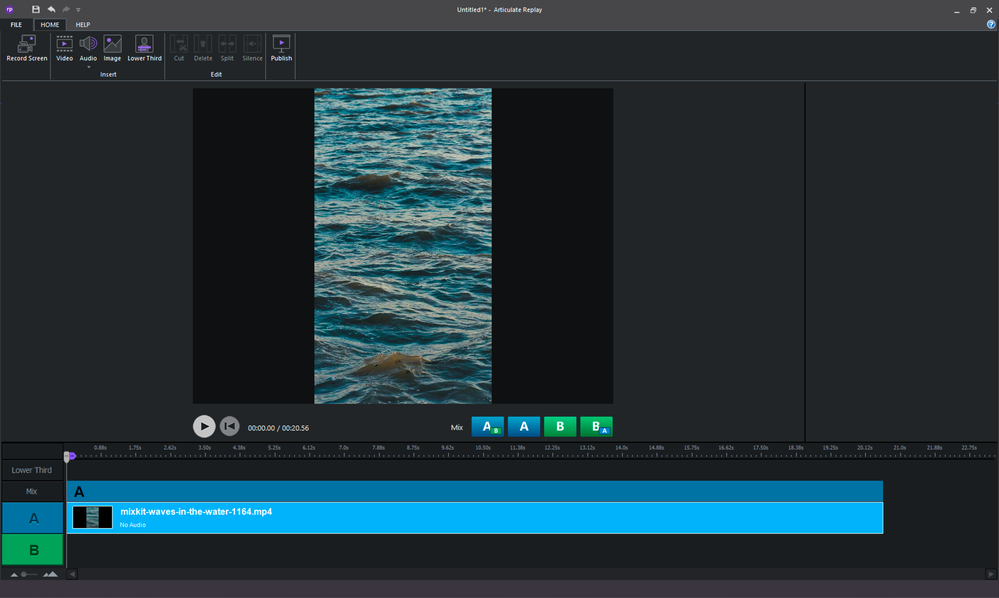Switch to the HELP tab
Viewport: 999px width, 598px height.
tap(83, 24)
